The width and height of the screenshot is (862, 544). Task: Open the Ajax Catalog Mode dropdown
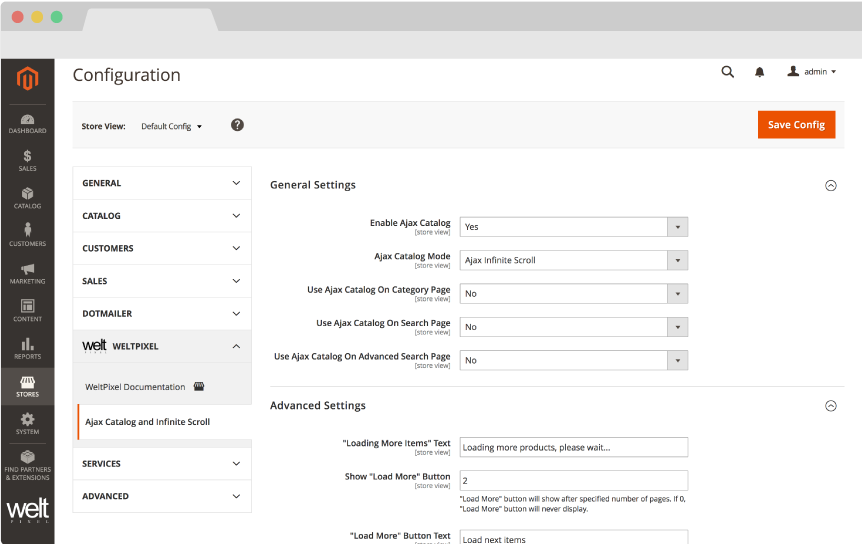573,260
